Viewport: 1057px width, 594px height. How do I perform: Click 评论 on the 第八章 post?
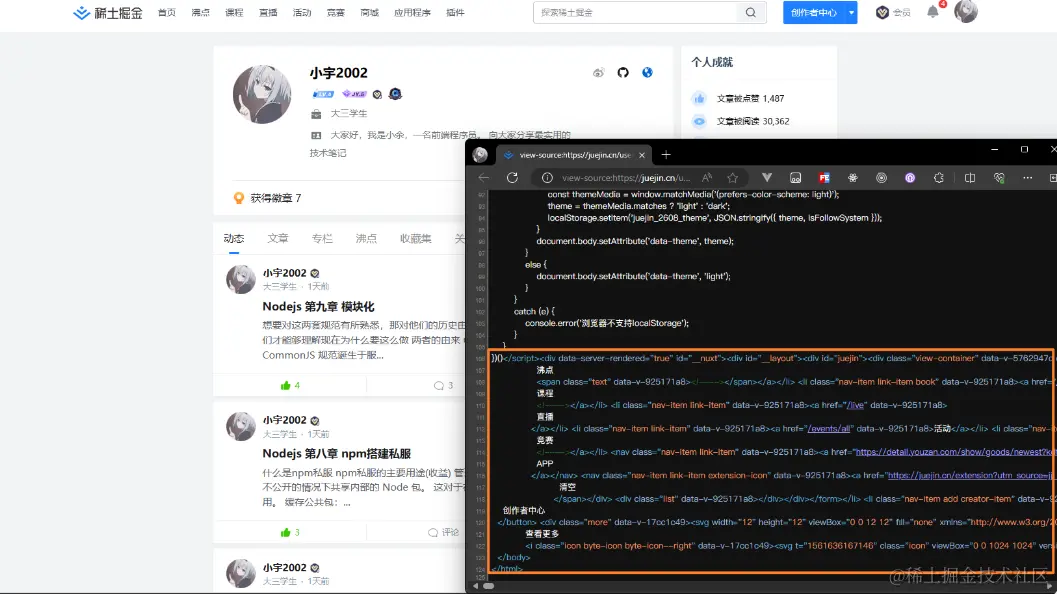(443, 533)
